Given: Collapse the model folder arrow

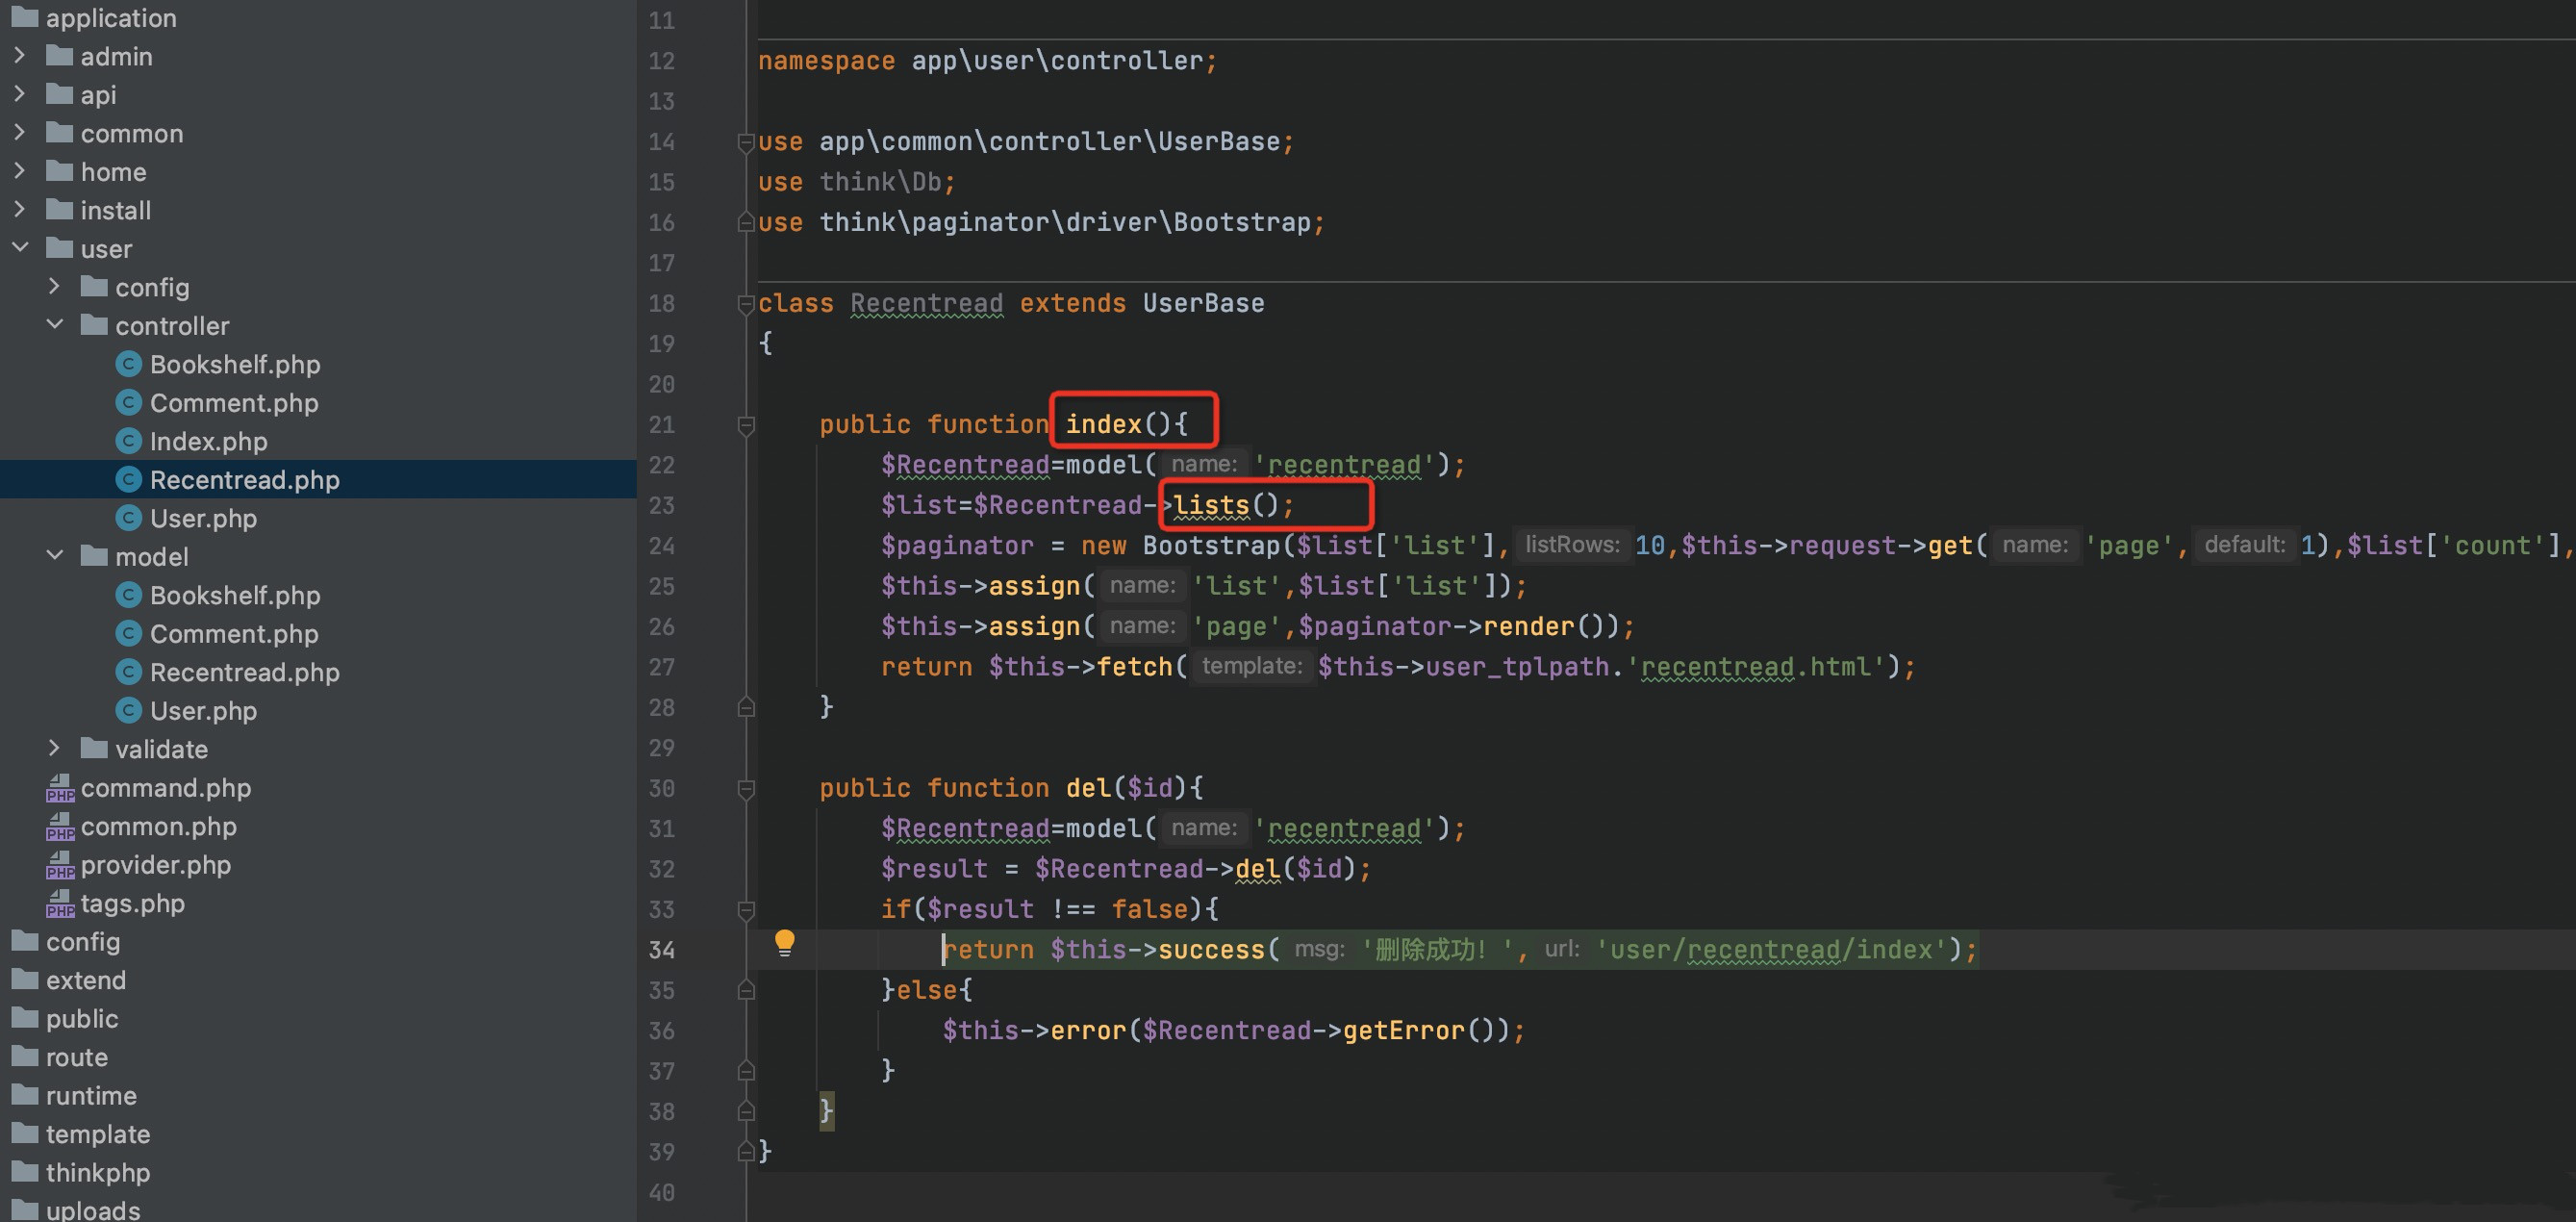Looking at the screenshot, I should 54,555.
